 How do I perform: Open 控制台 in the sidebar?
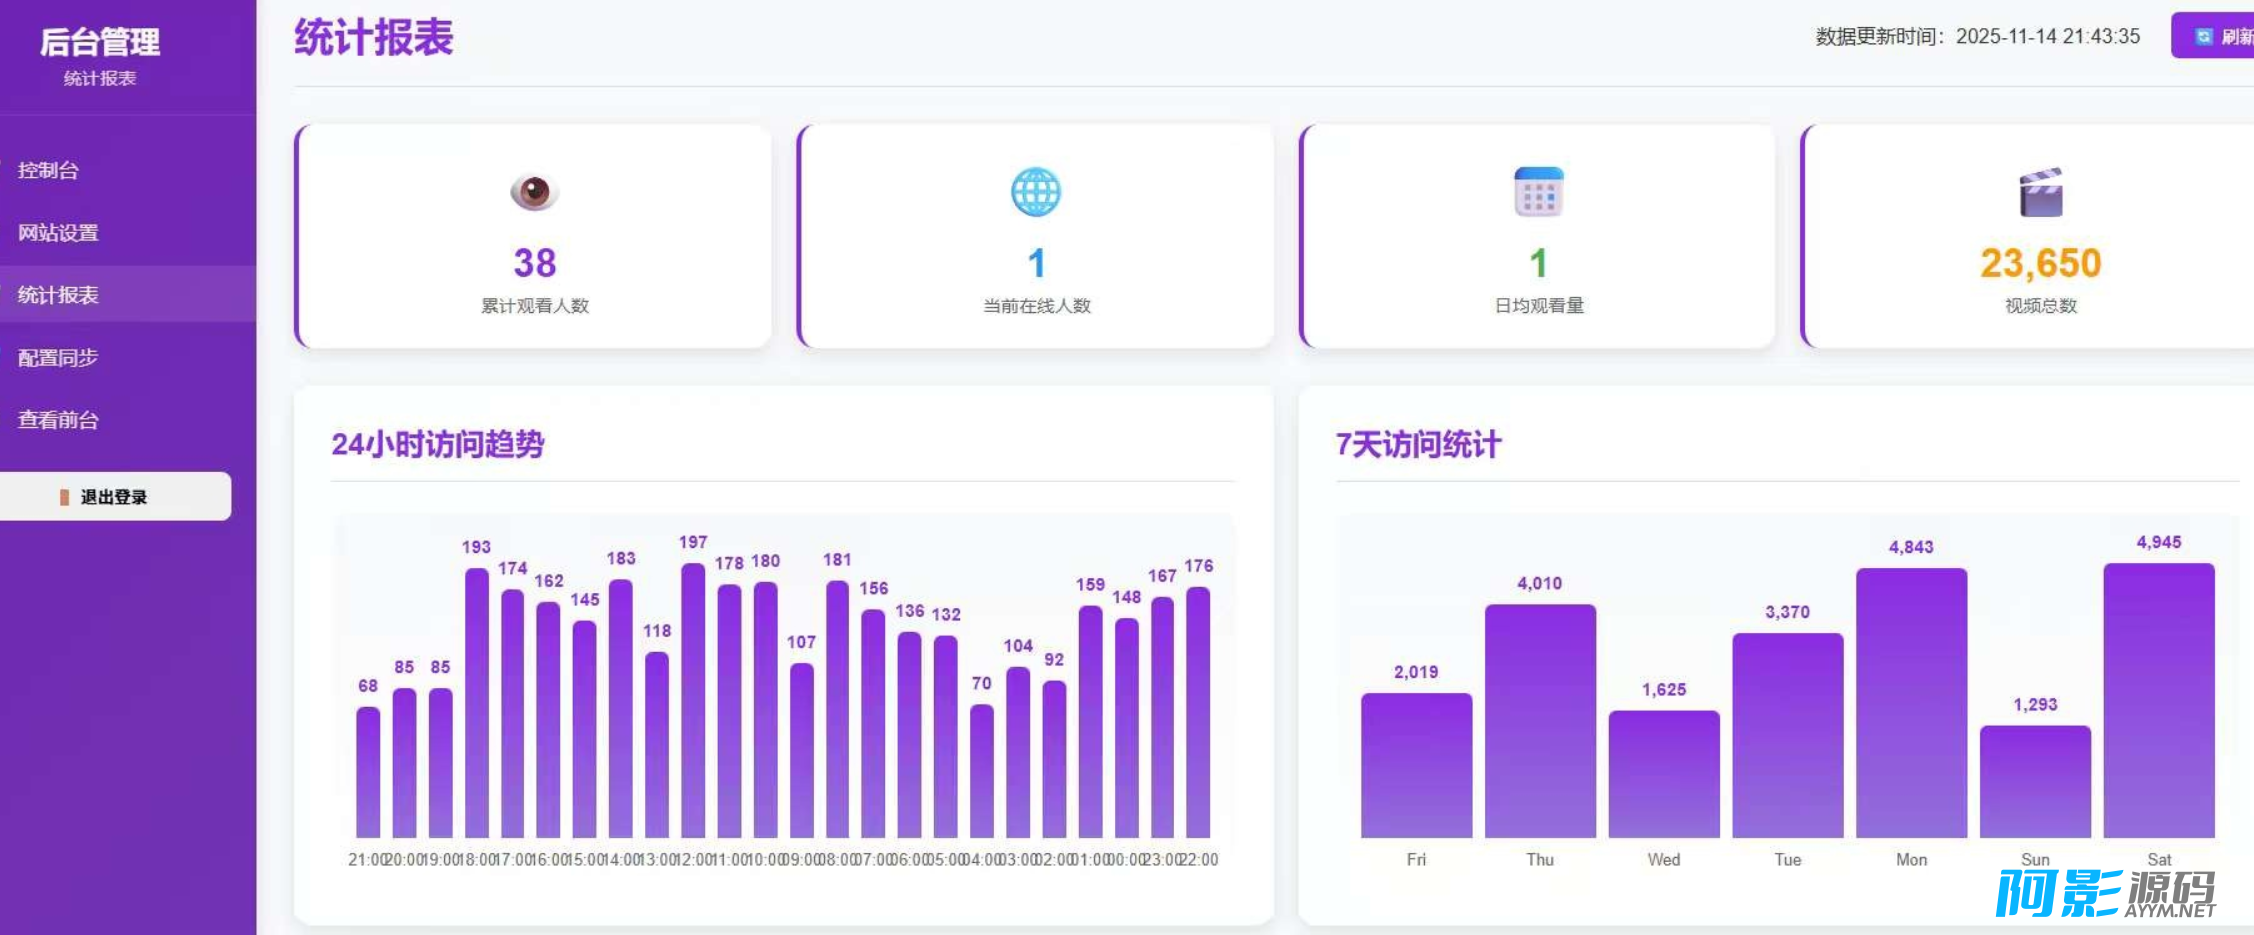(x=48, y=170)
